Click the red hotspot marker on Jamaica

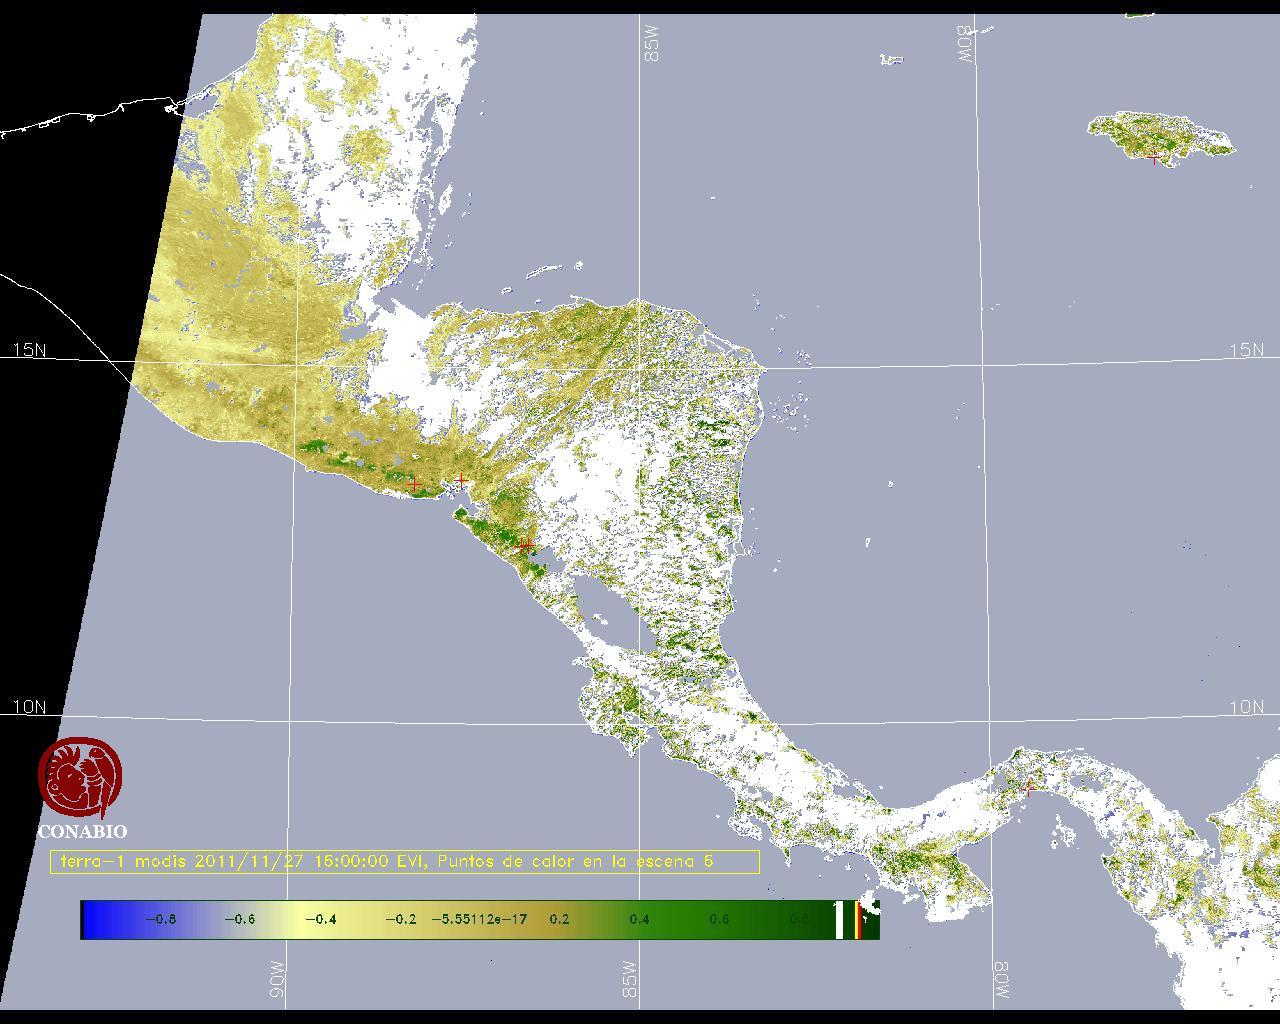coord(1155,158)
